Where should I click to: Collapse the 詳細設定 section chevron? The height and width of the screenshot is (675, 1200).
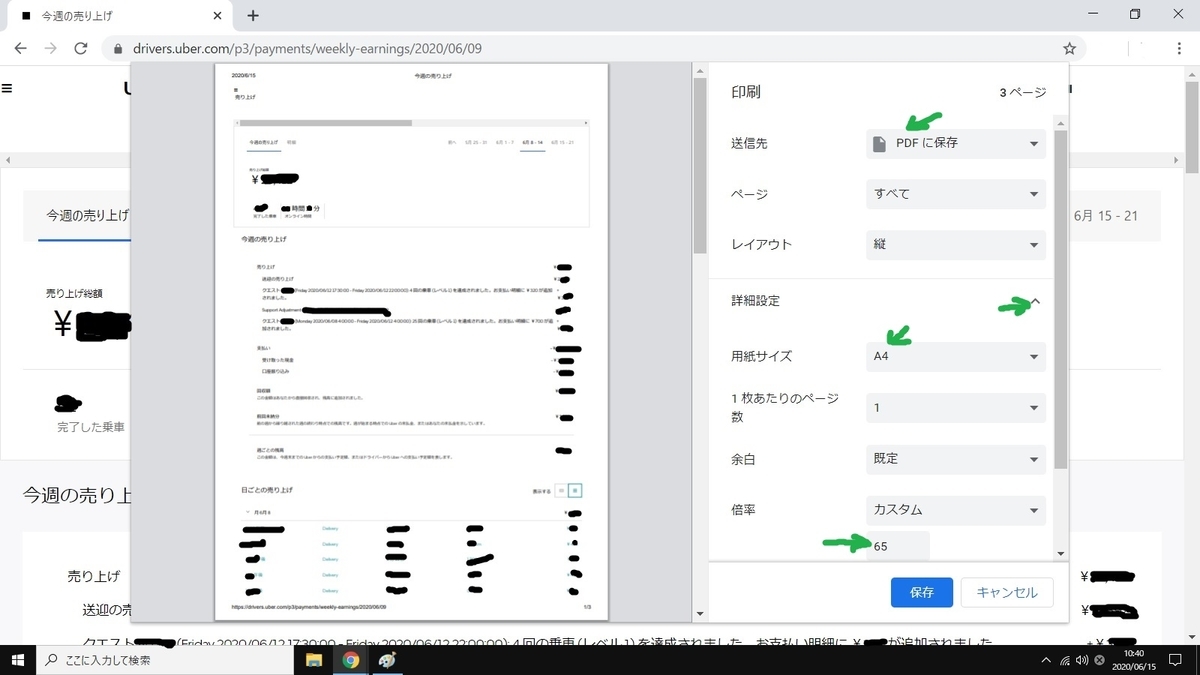click(1035, 301)
